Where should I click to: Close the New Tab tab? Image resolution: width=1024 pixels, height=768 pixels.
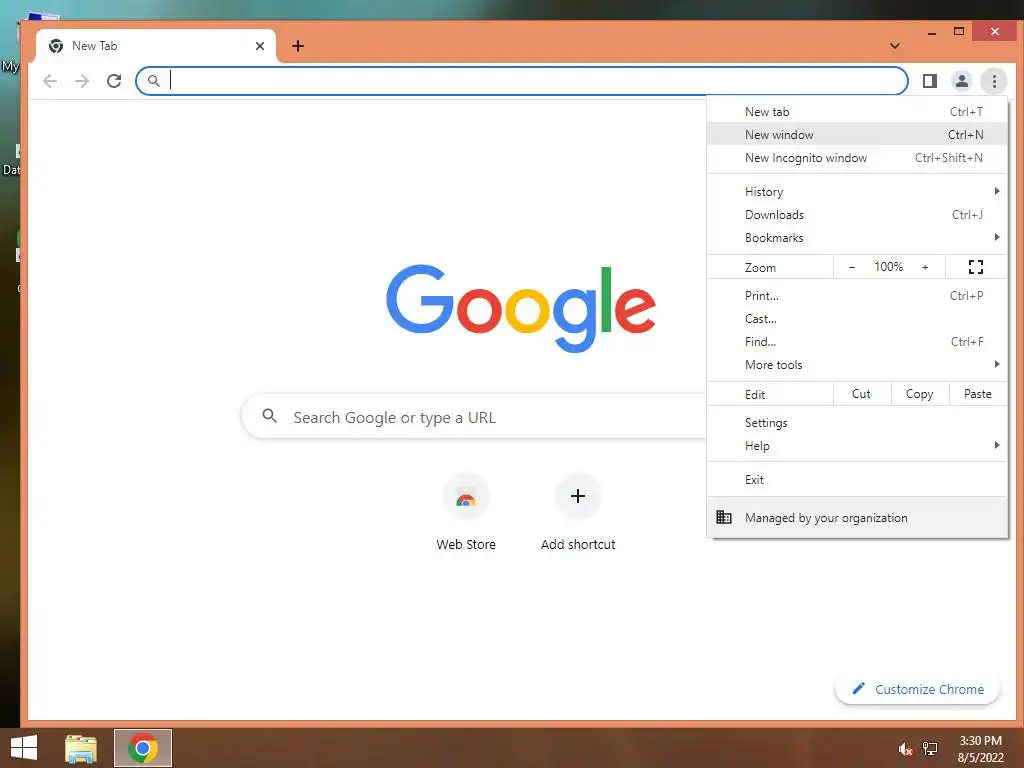(x=260, y=46)
